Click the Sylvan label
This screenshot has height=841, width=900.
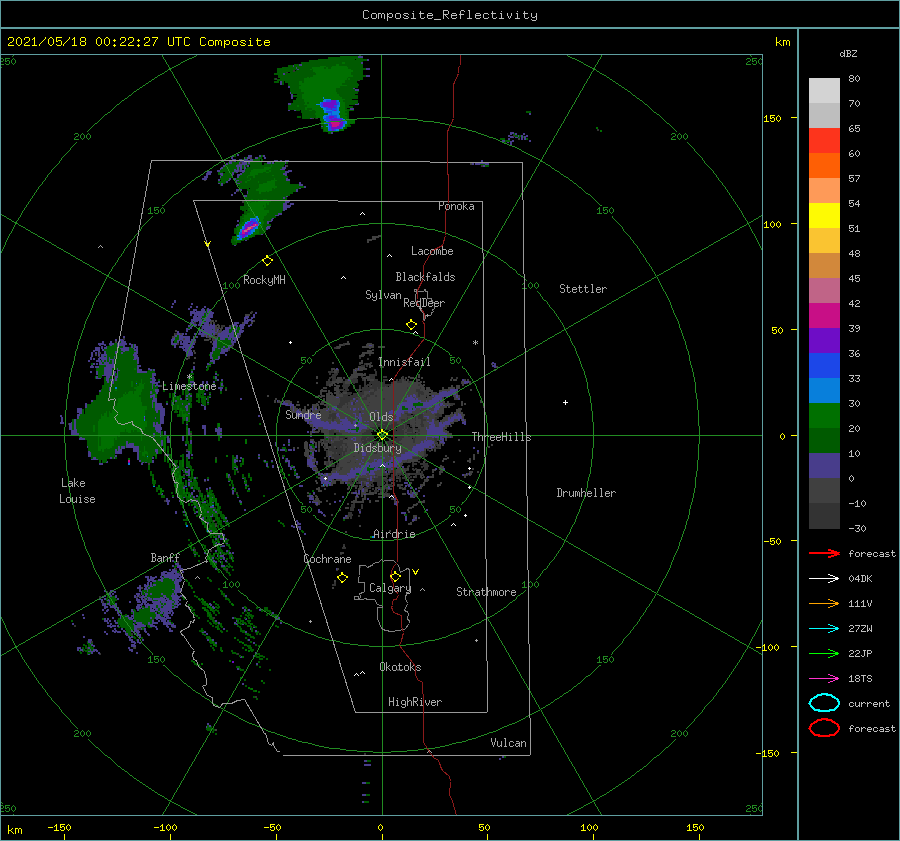383,295
